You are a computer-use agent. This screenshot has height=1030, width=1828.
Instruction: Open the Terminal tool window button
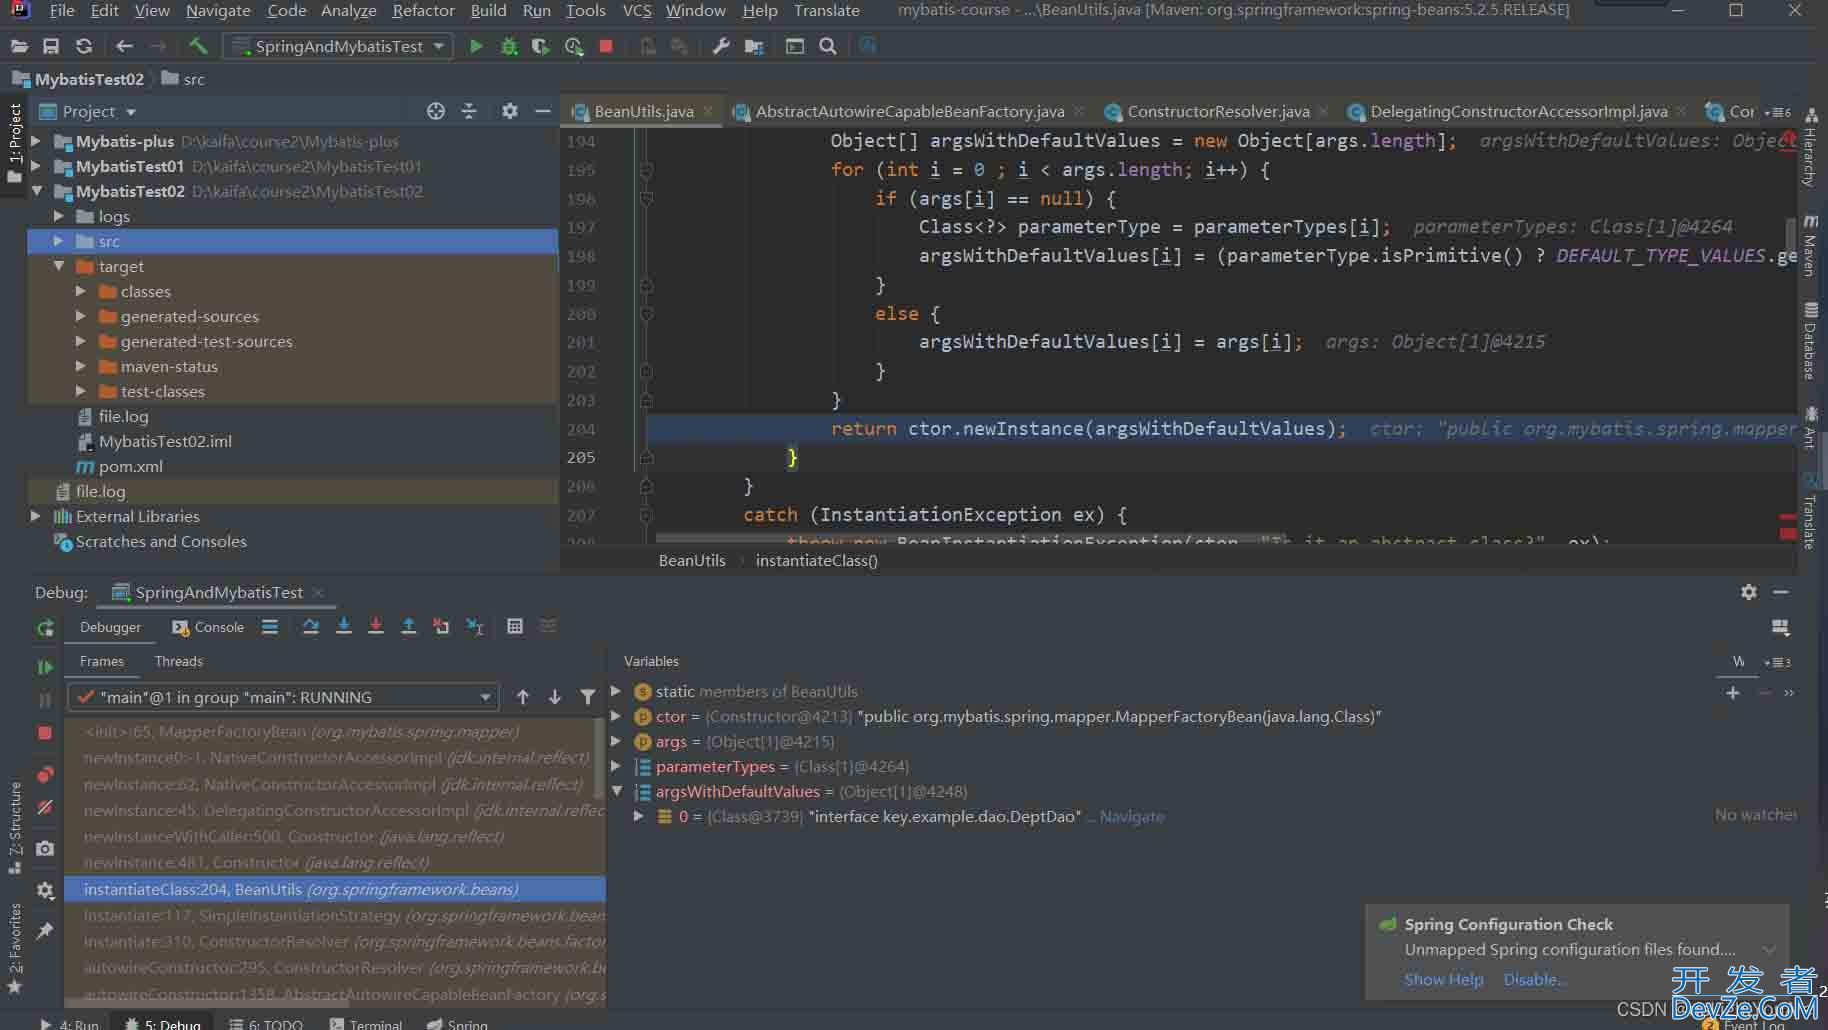coord(366,1024)
